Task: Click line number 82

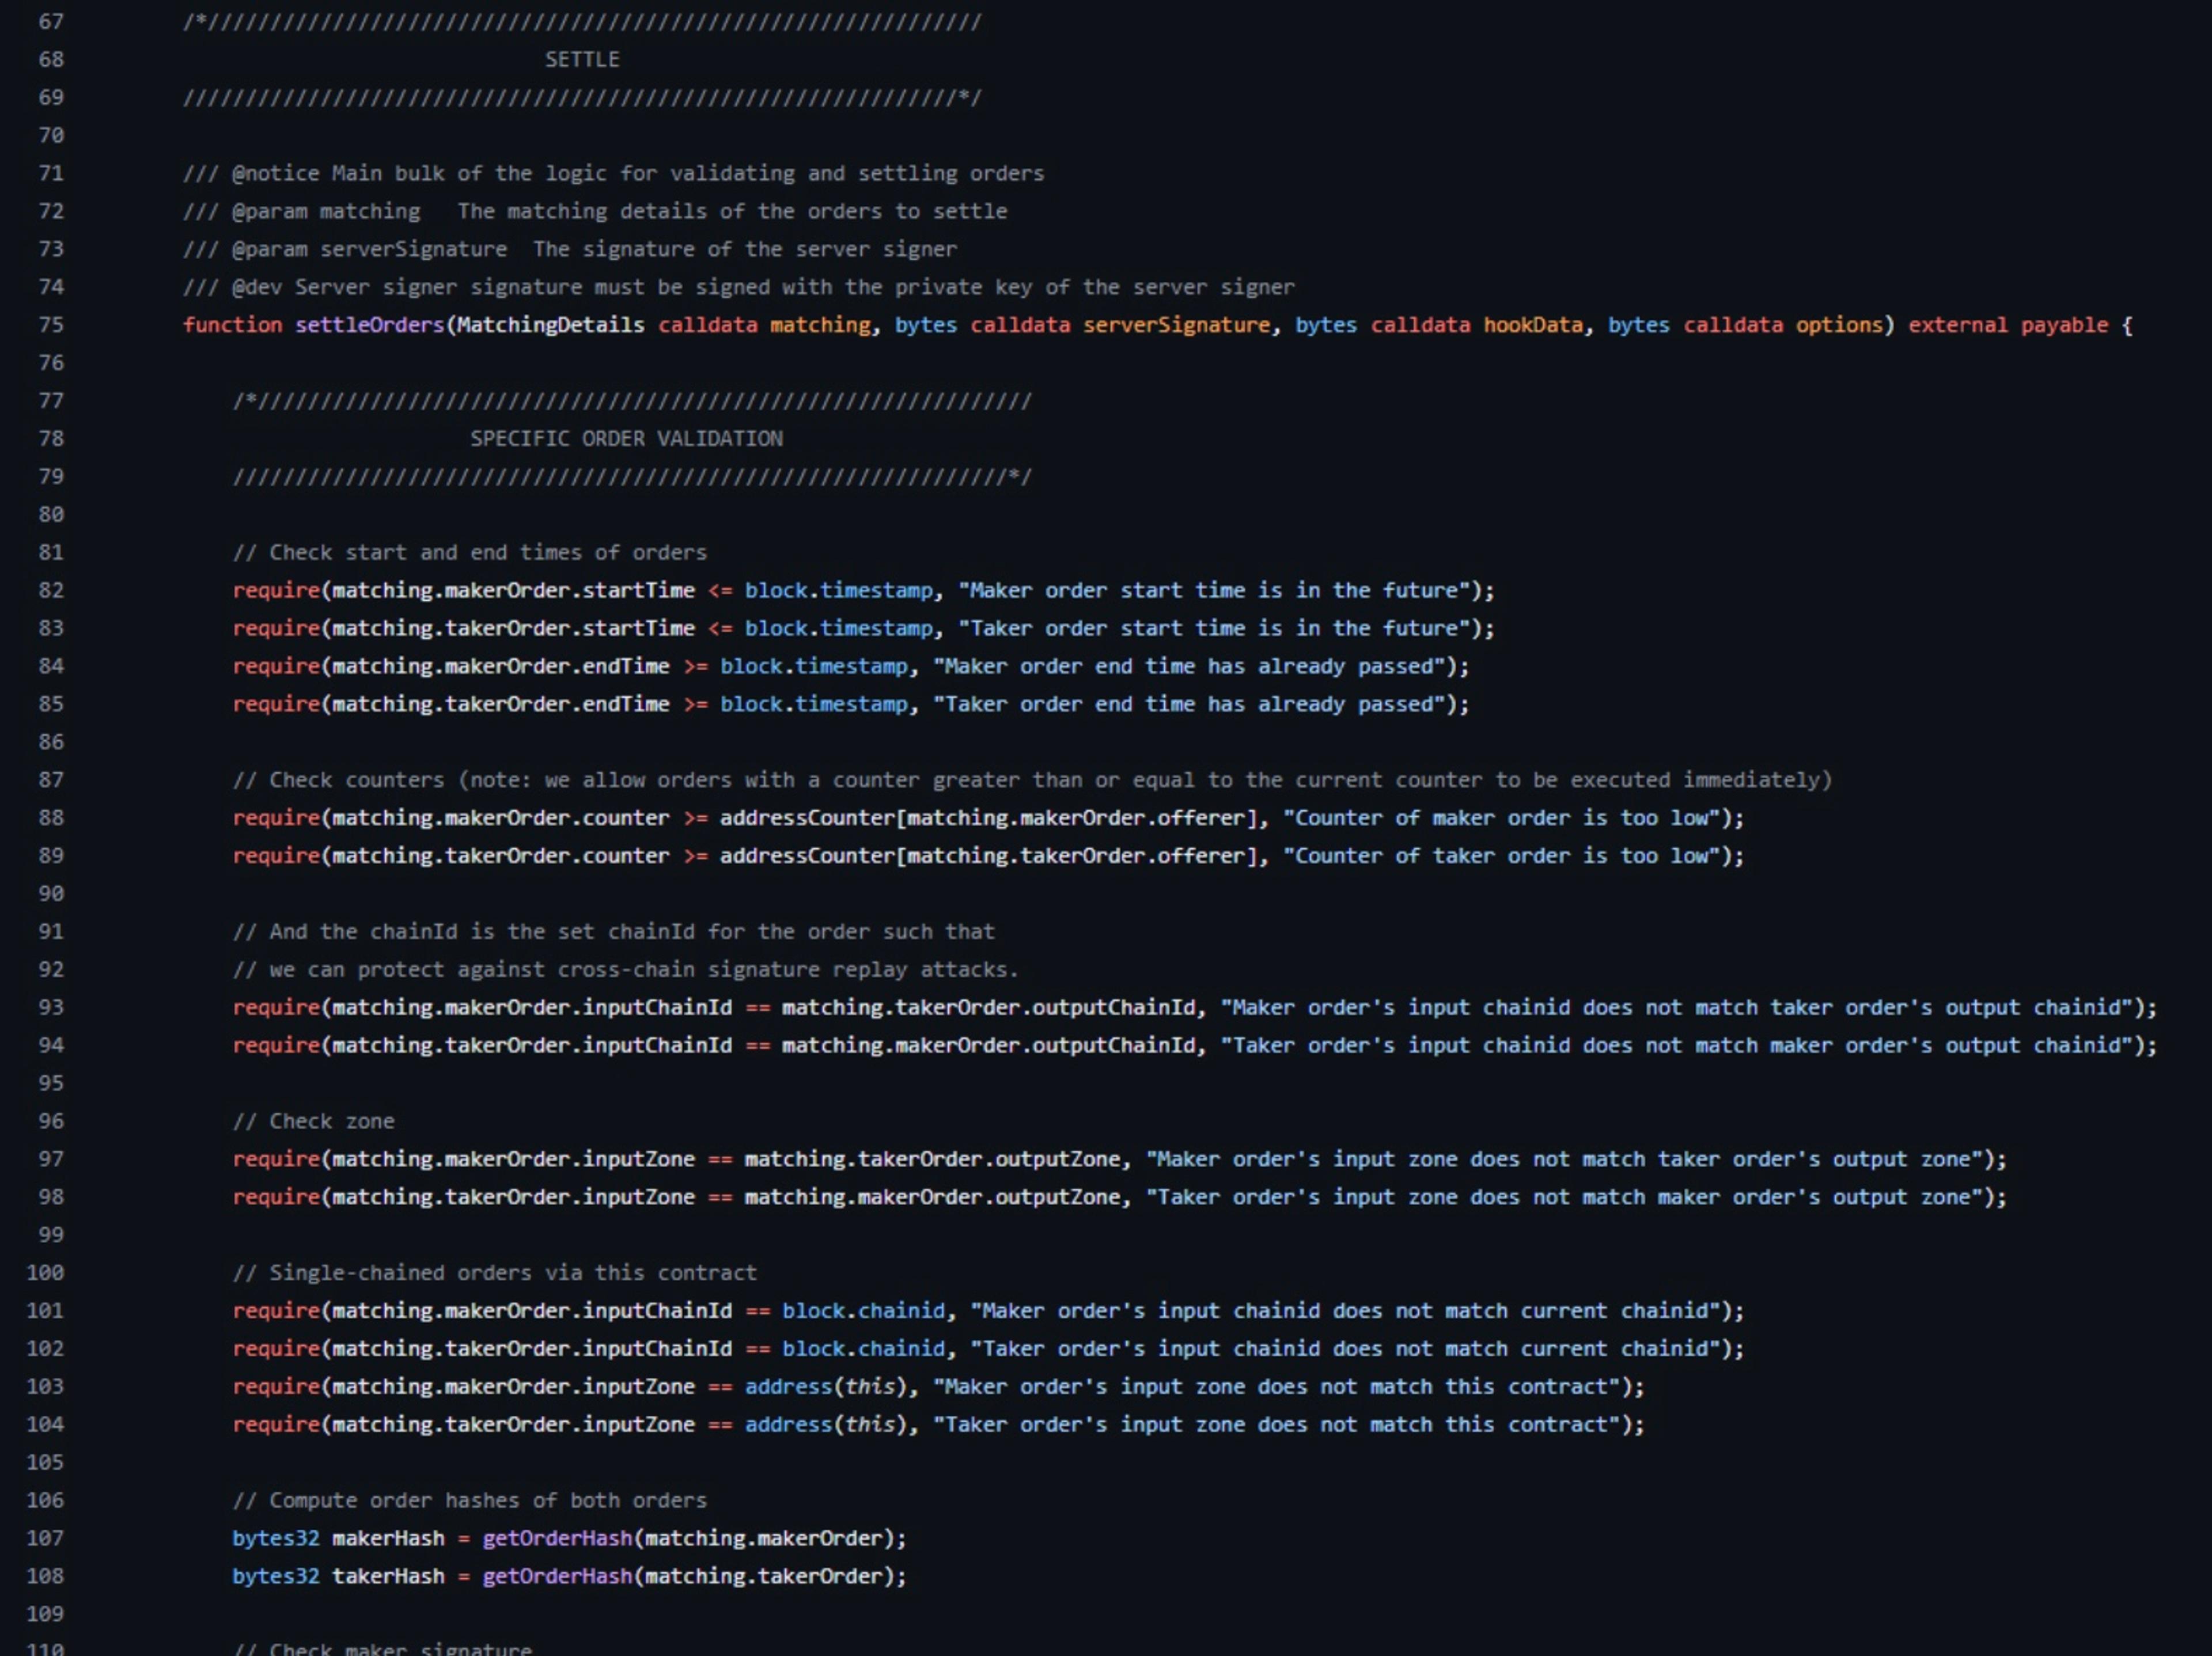Action: pyautogui.click(x=50, y=590)
